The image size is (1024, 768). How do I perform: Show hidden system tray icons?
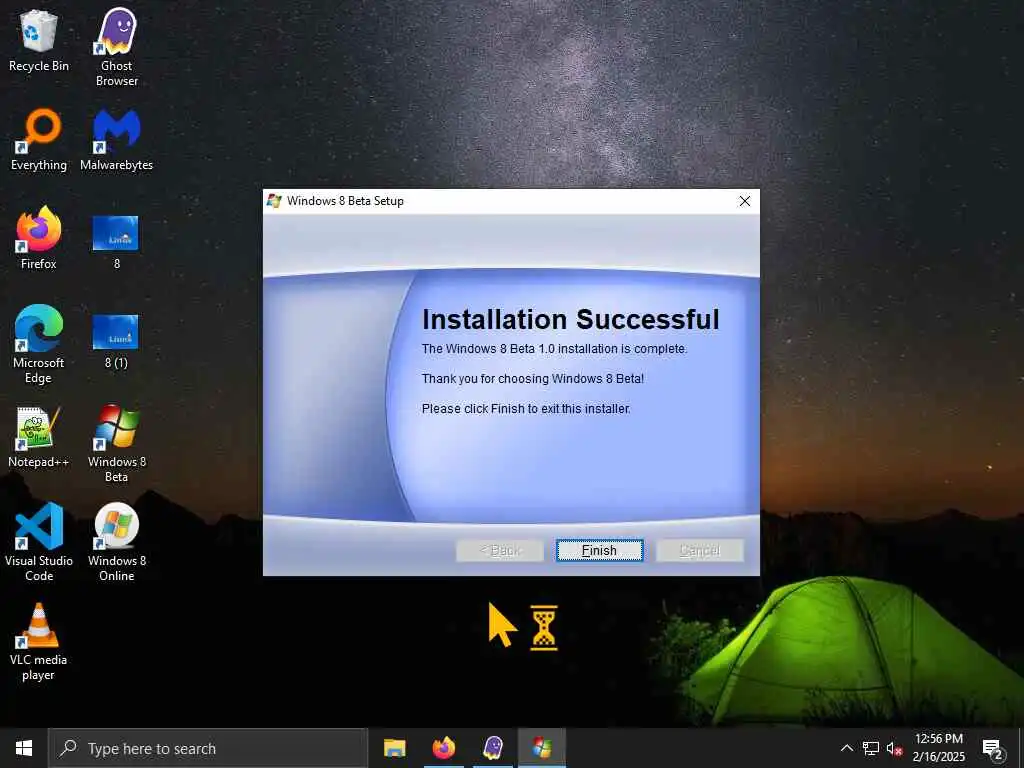tap(846, 748)
